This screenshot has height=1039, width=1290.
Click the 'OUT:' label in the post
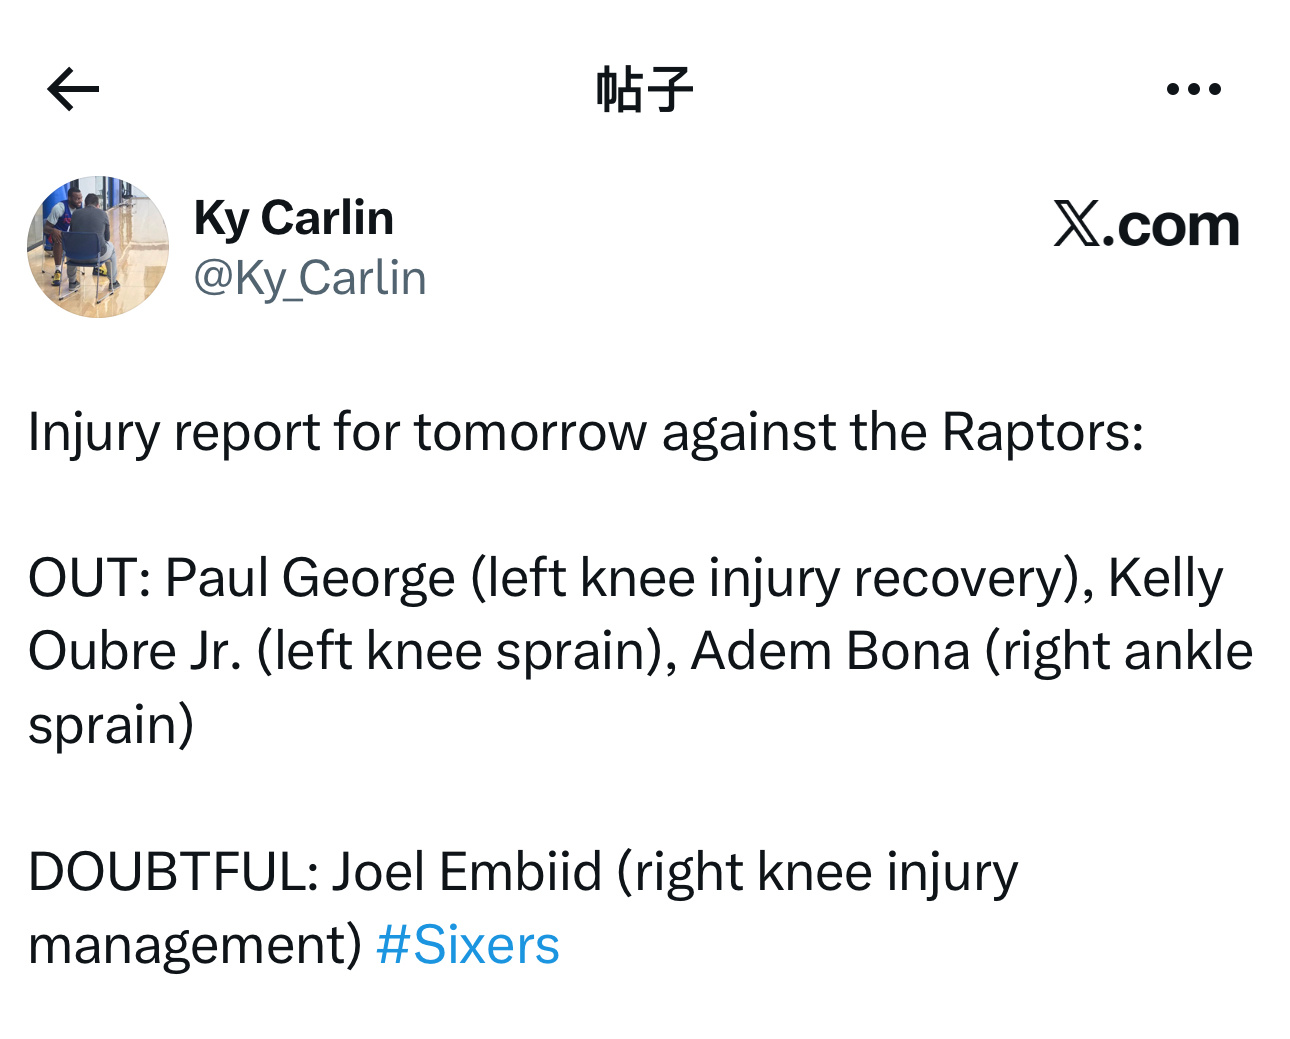pos(90,578)
